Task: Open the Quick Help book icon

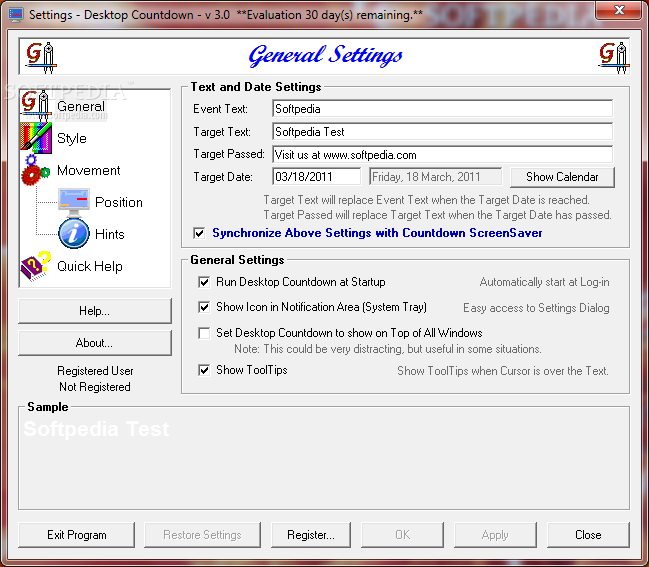Action: click(x=36, y=266)
